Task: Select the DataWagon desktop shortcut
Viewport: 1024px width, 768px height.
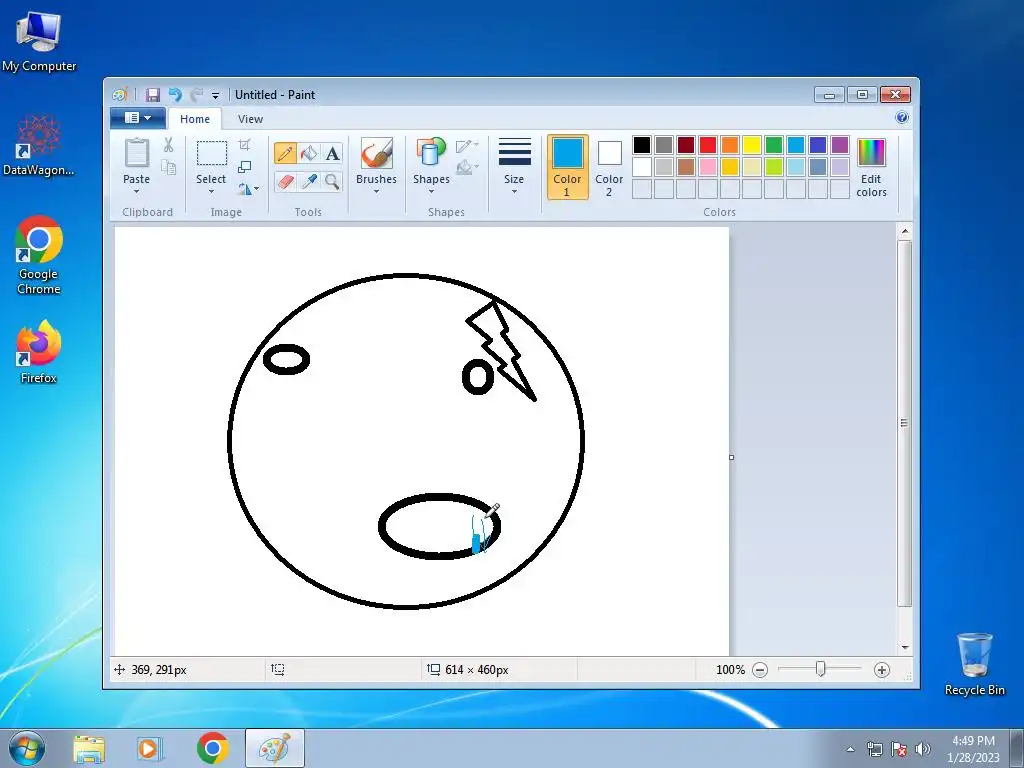Action: click(x=39, y=145)
